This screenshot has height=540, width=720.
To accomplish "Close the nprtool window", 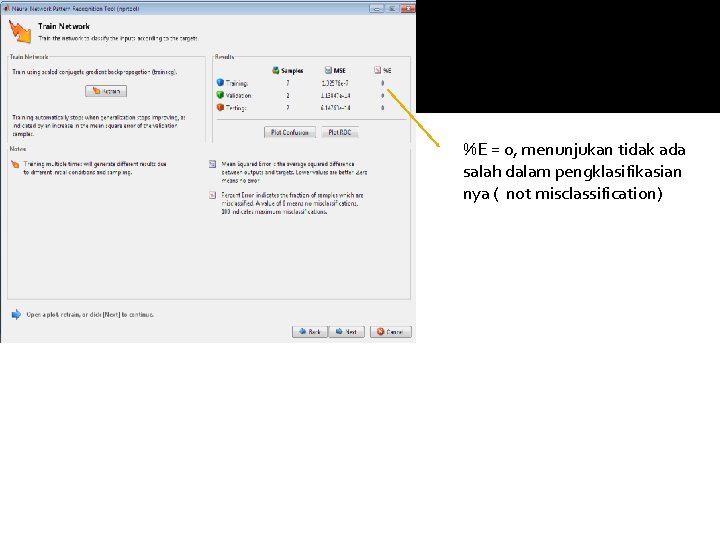I will pyautogui.click(x=407, y=8).
